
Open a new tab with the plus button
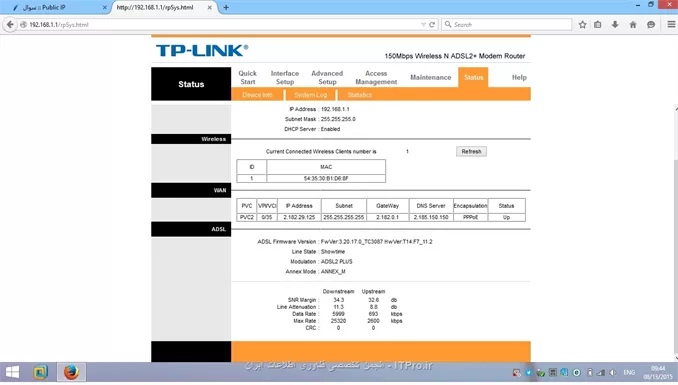click(x=226, y=7)
